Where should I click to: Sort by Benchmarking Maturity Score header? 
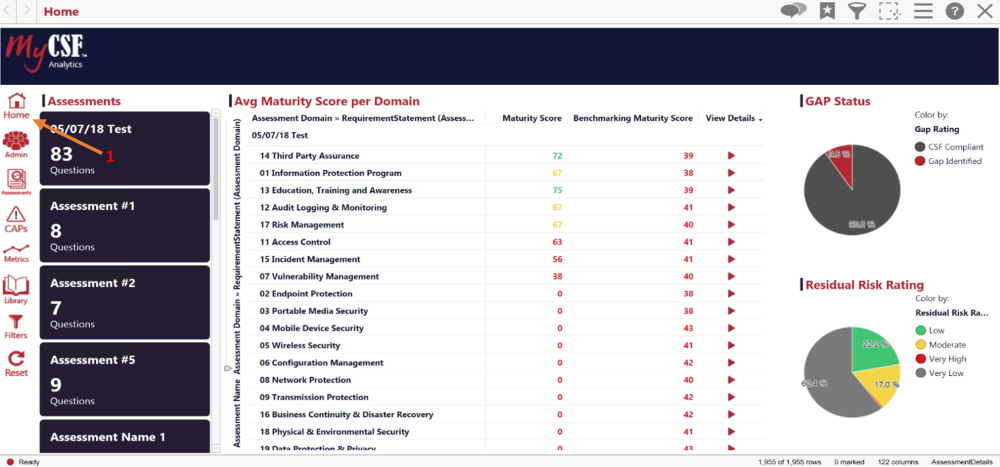(x=633, y=118)
